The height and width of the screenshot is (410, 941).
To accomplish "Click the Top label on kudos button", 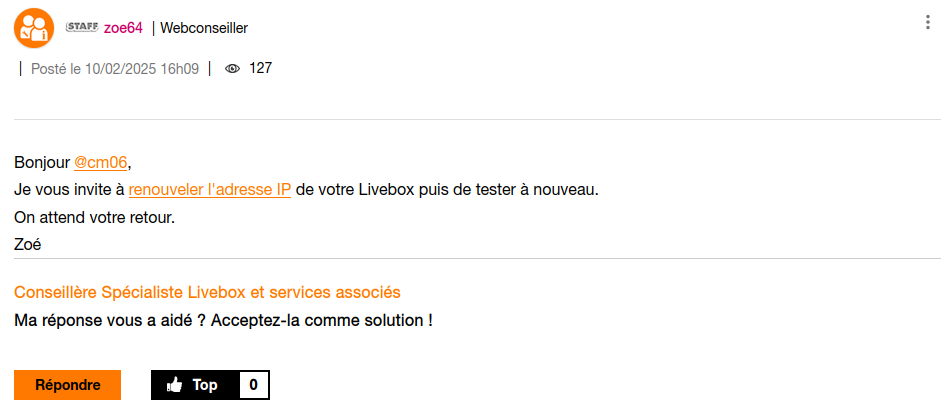I will [x=205, y=385].
